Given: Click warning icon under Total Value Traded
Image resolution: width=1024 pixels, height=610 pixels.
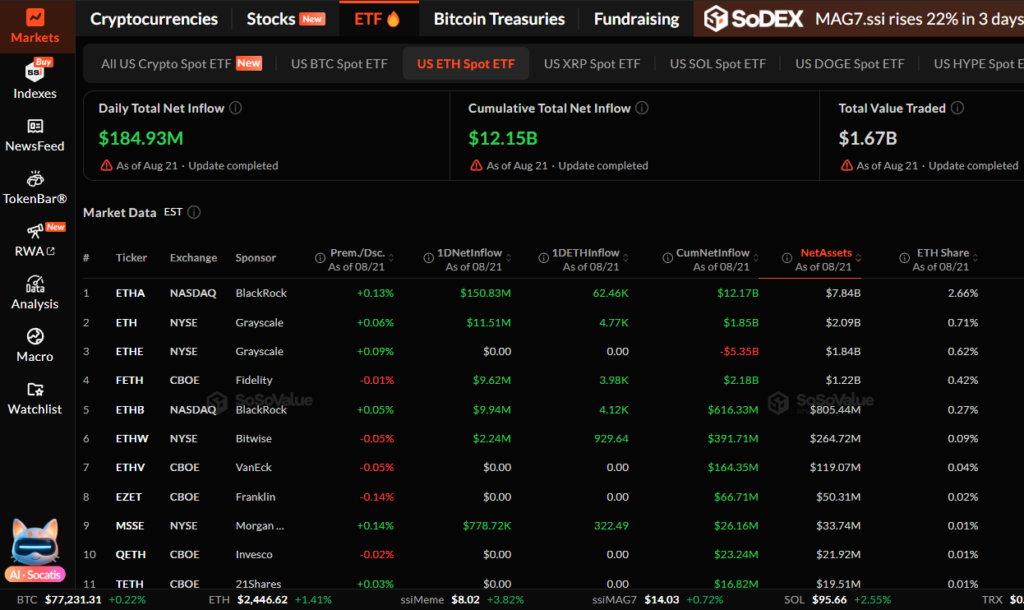Looking at the screenshot, I should (x=846, y=165).
